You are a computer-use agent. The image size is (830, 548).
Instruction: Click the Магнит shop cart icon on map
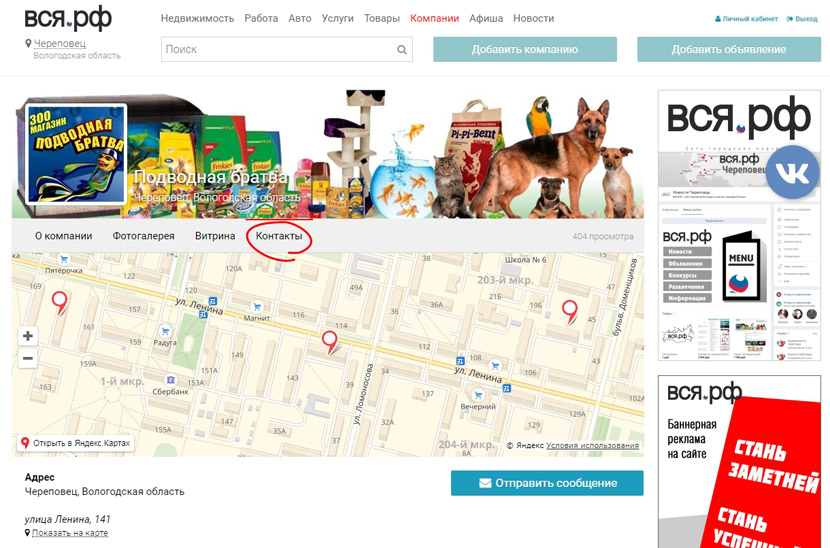pyautogui.click(x=257, y=307)
